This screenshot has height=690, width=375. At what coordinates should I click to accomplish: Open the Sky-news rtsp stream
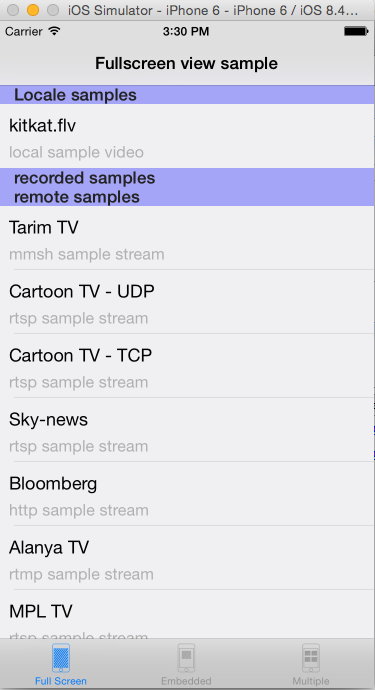(x=188, y=429)
